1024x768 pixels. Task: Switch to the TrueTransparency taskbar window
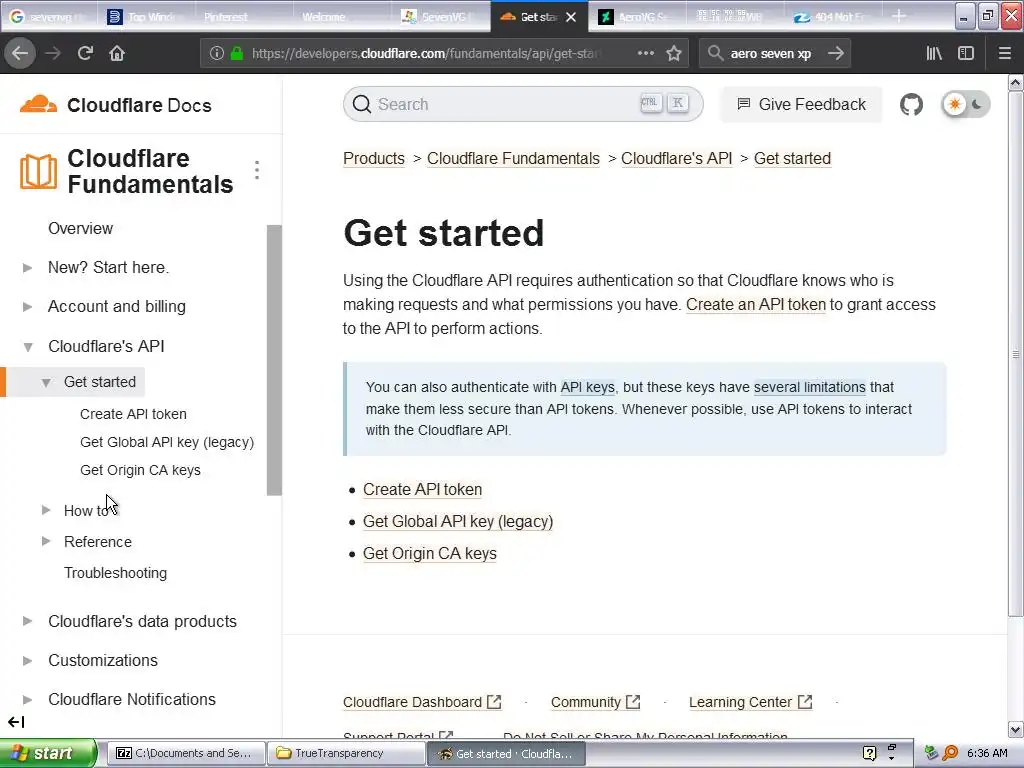point(345,753)
